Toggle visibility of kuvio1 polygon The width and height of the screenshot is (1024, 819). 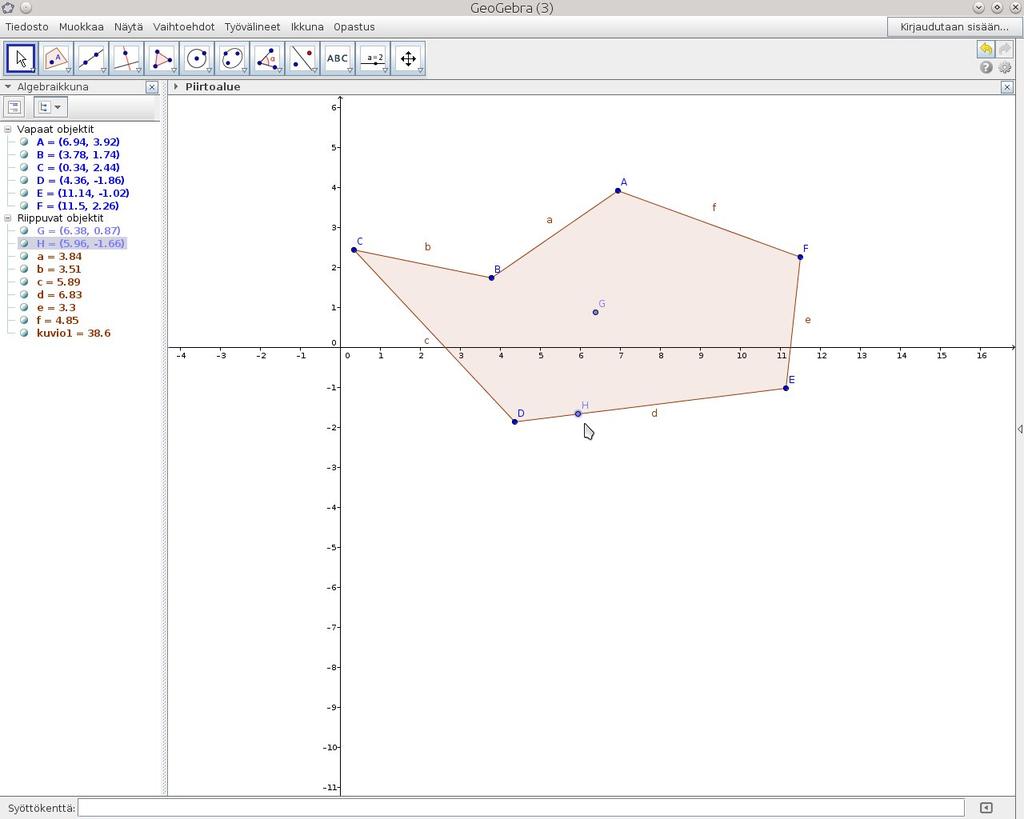[24, 333]
